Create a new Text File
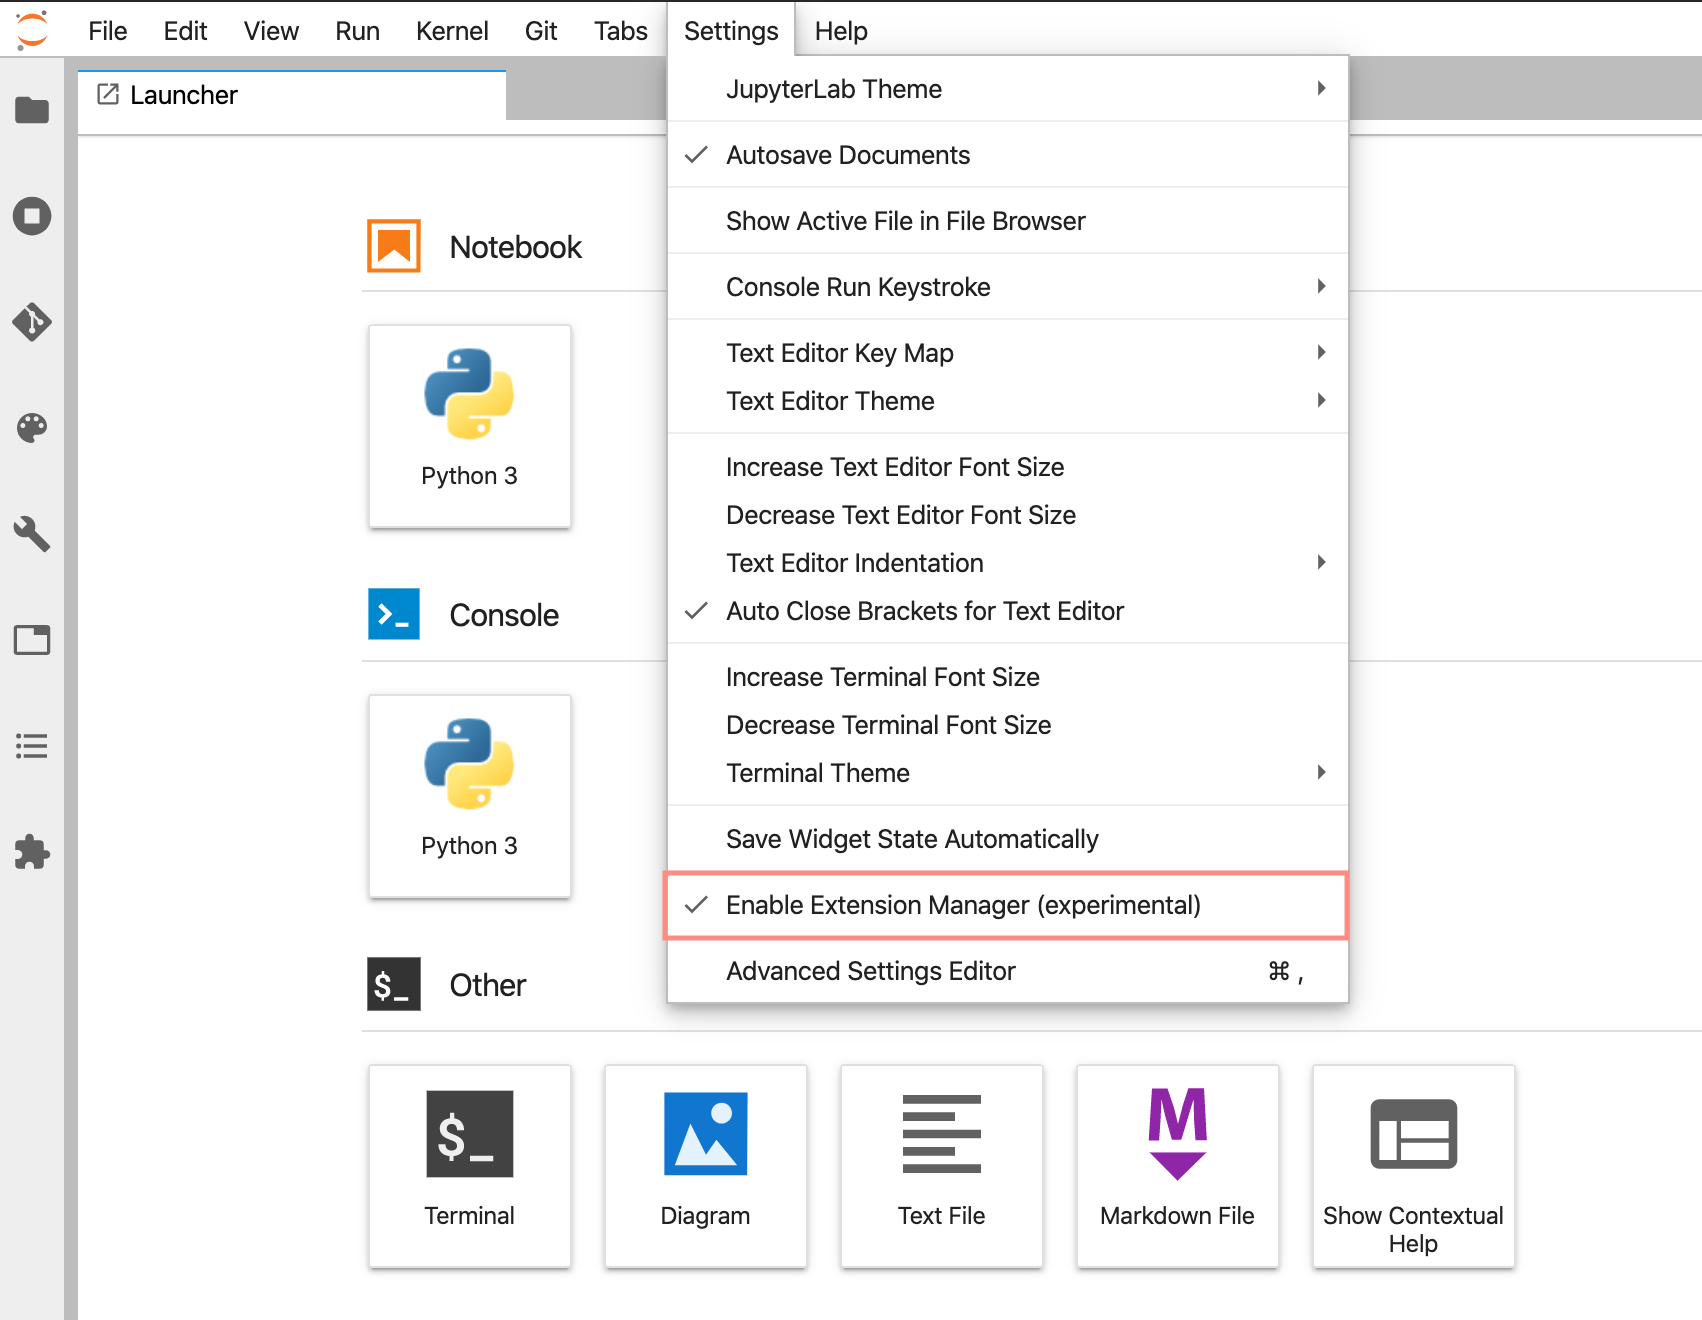 (x=942, y=1166)
